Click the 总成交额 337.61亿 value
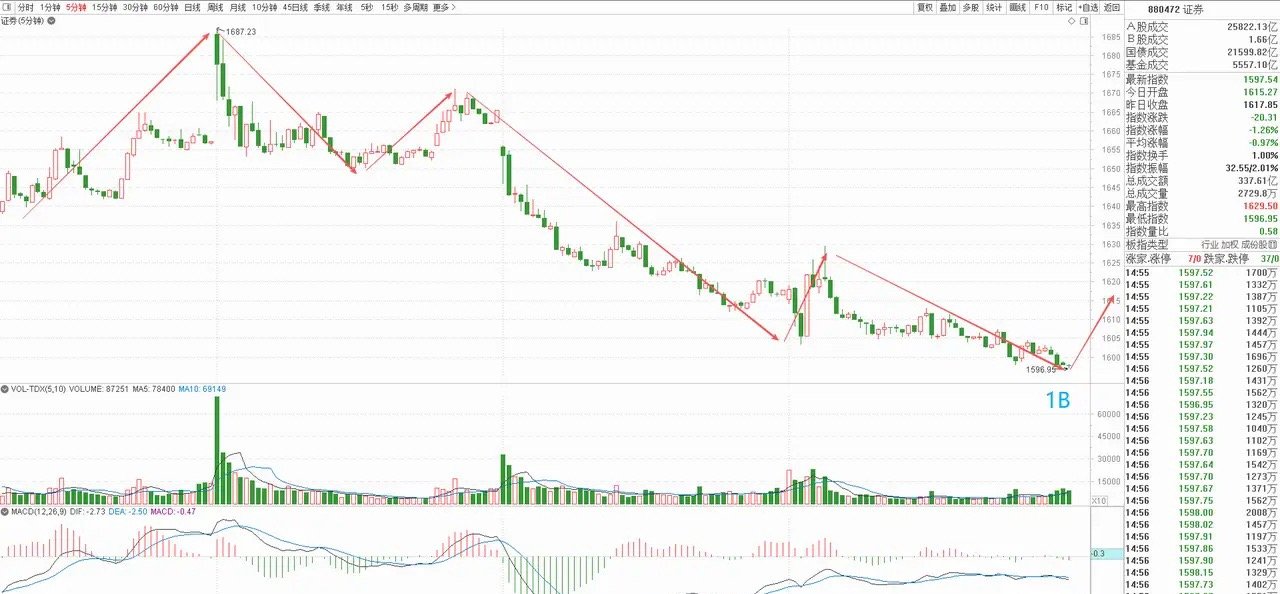Screen dimensions: 1280x594 [1260, 180]
